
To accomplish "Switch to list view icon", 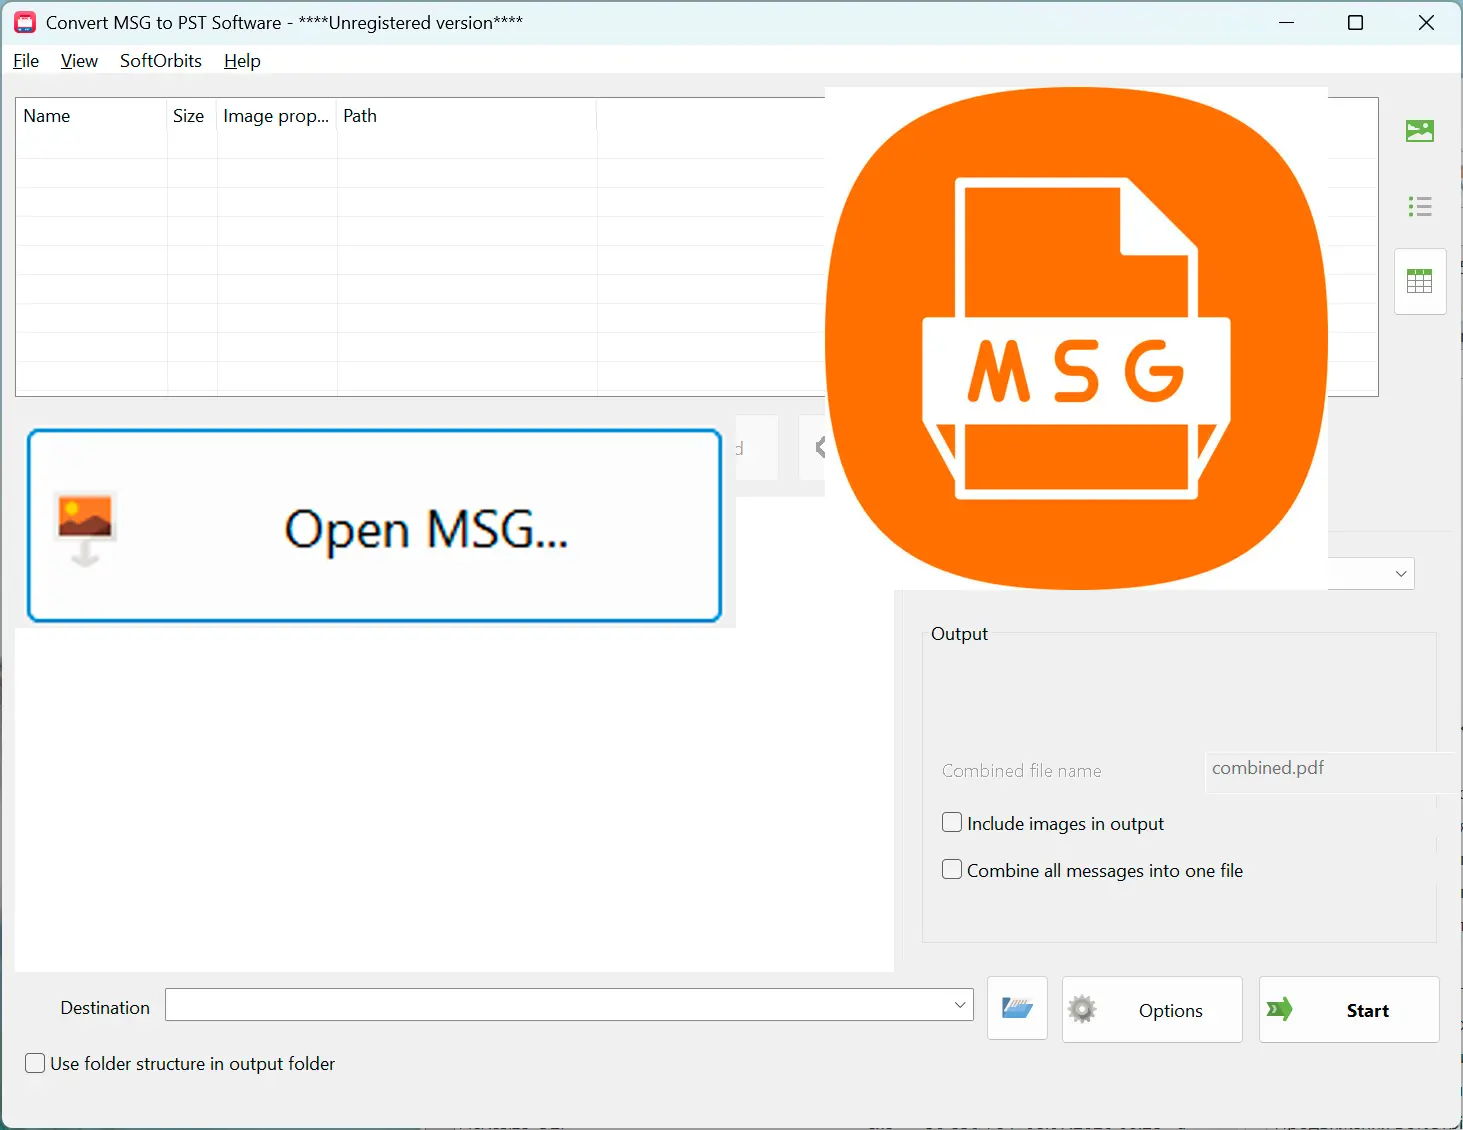I will pyautogui.click(x=1420, y=207).
